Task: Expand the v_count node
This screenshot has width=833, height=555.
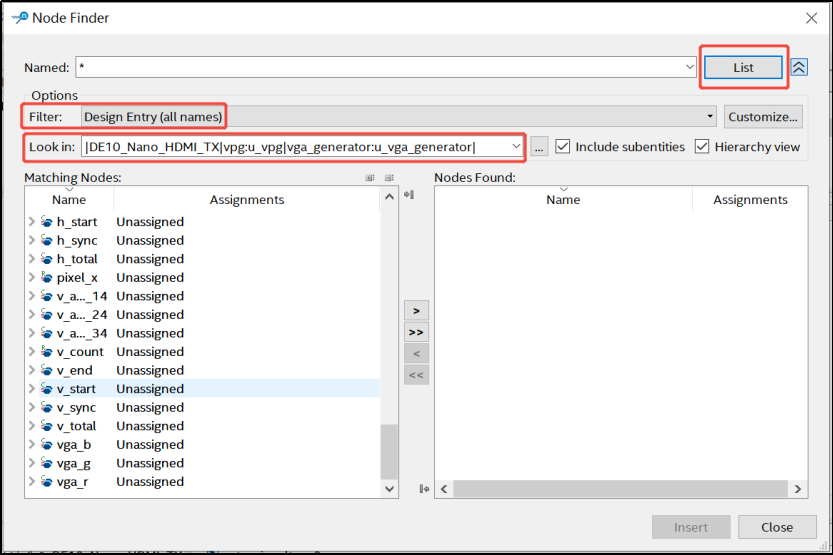Action: (31, 352)
